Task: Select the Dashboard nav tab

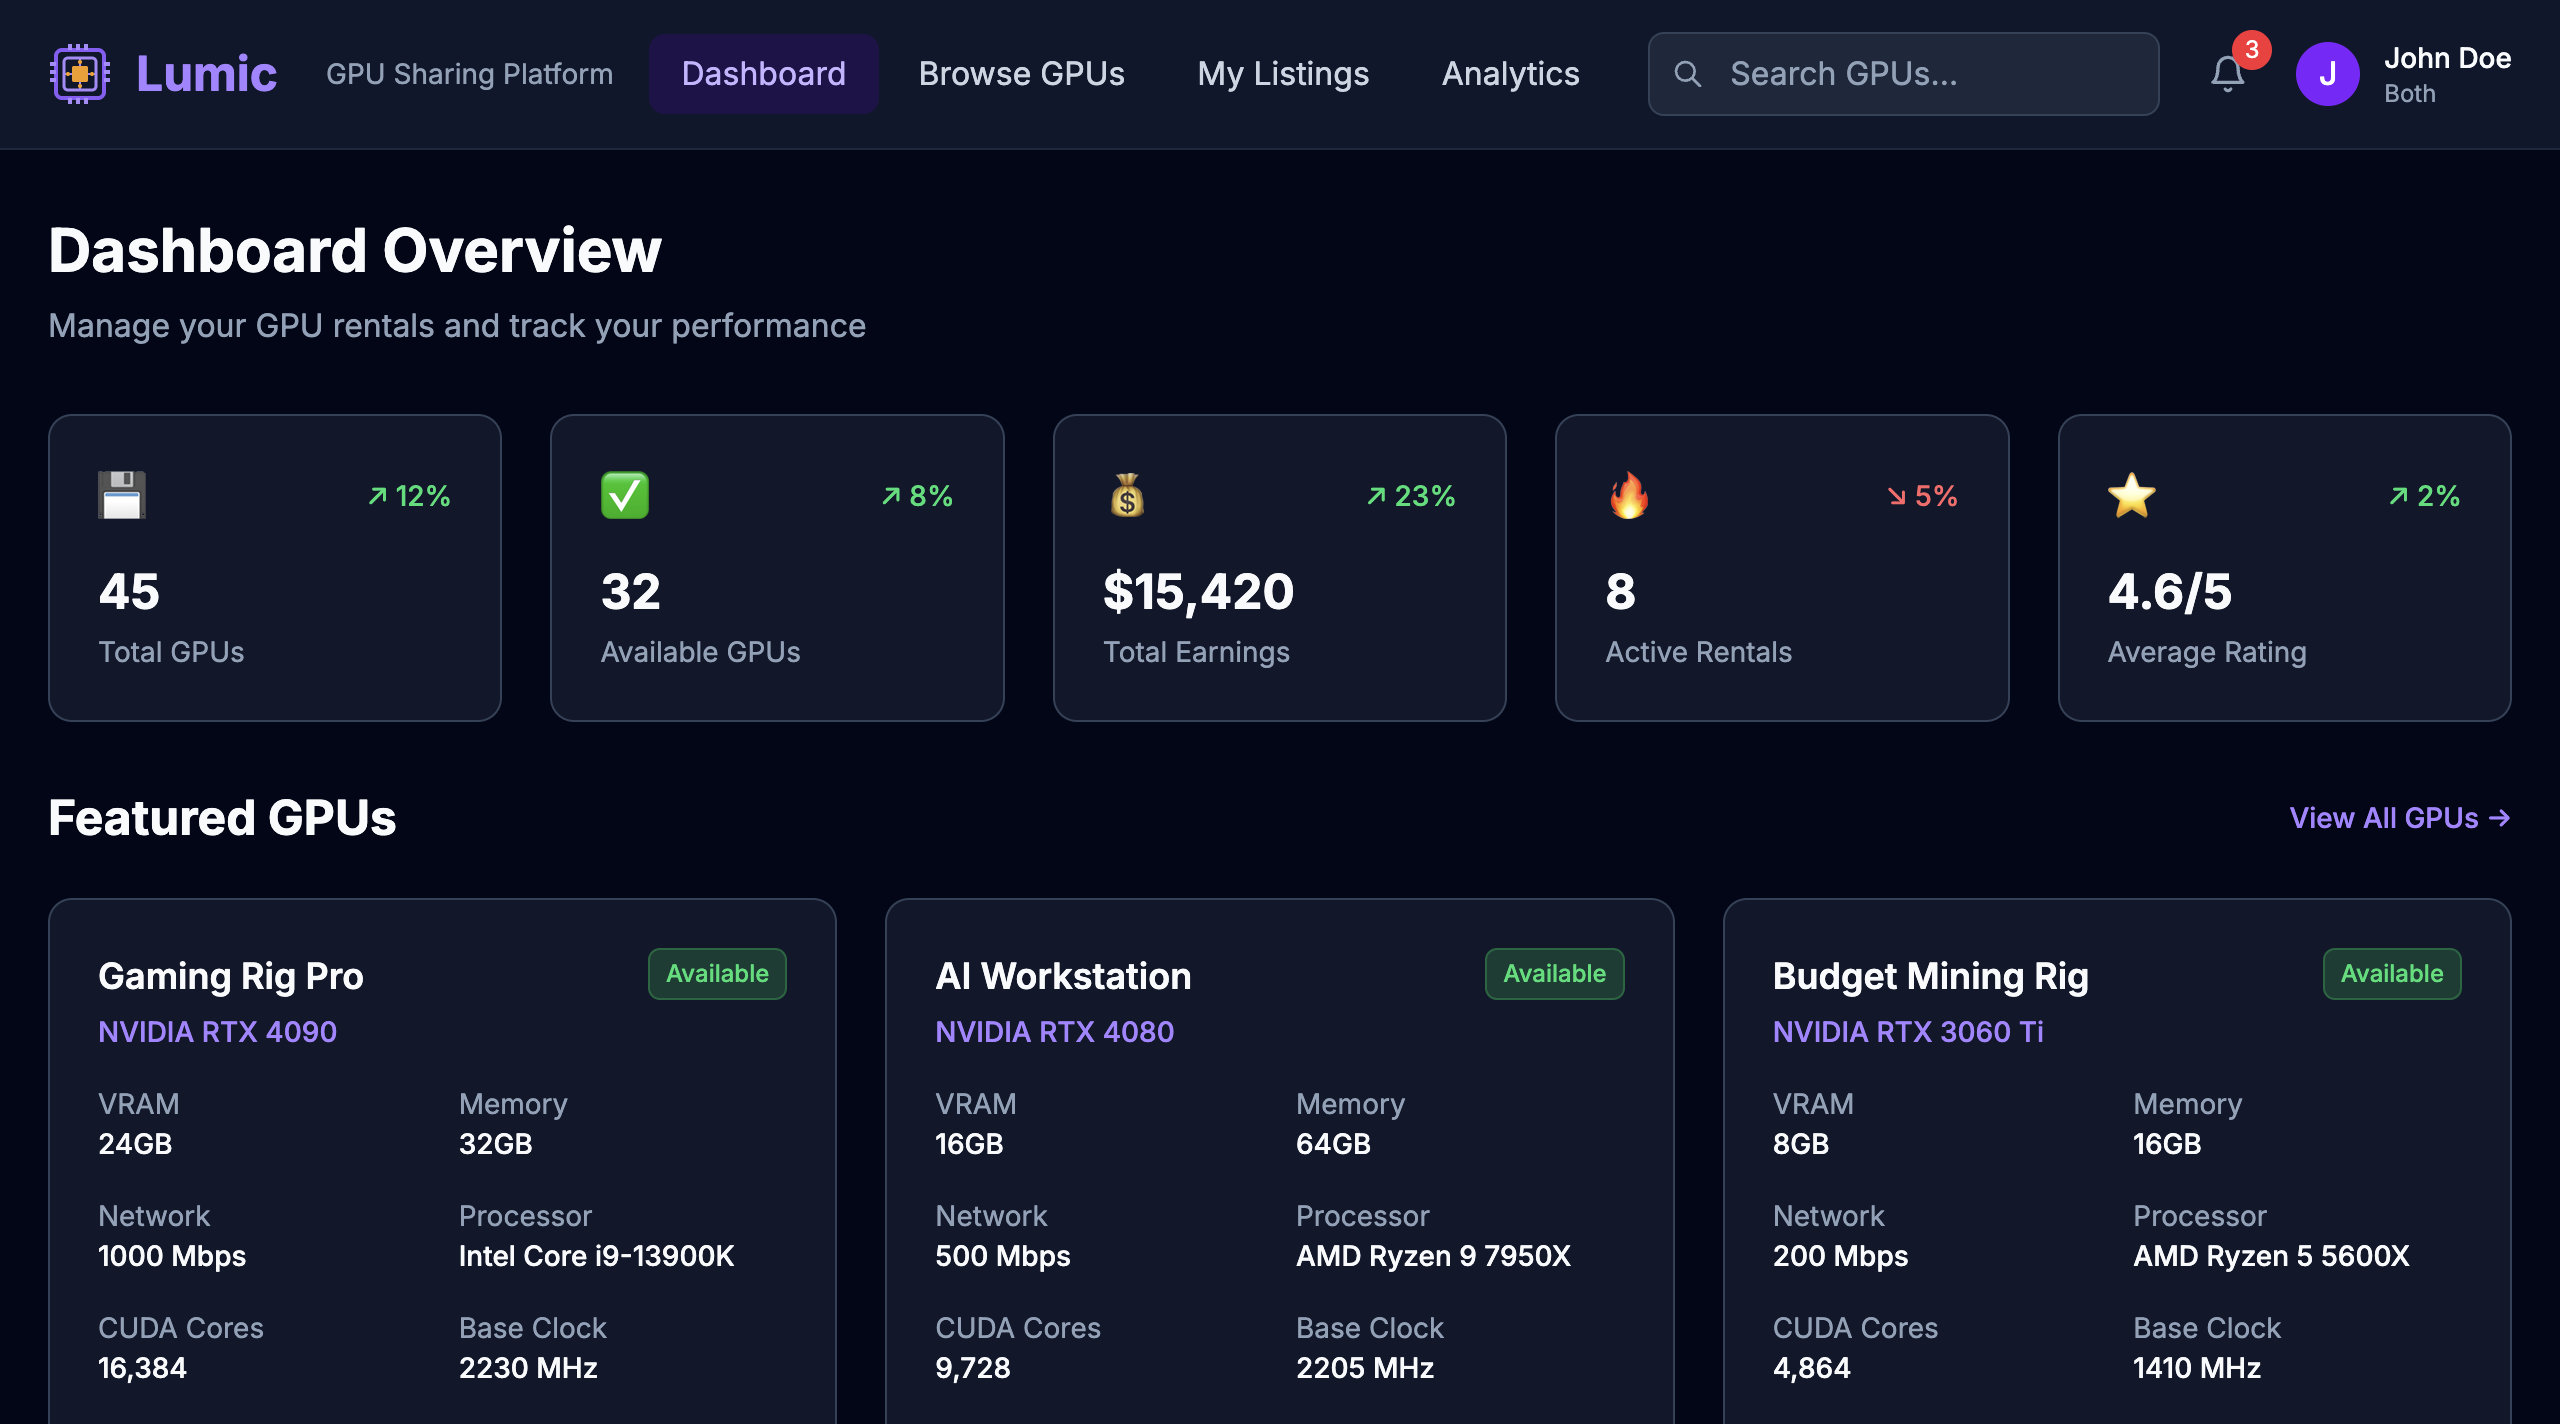Action: click(x=763, y=74)
